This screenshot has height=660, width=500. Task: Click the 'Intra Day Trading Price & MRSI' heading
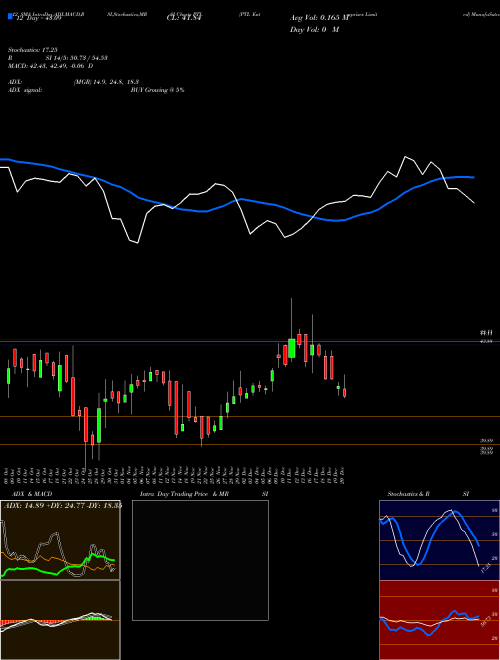click(204, 494)
